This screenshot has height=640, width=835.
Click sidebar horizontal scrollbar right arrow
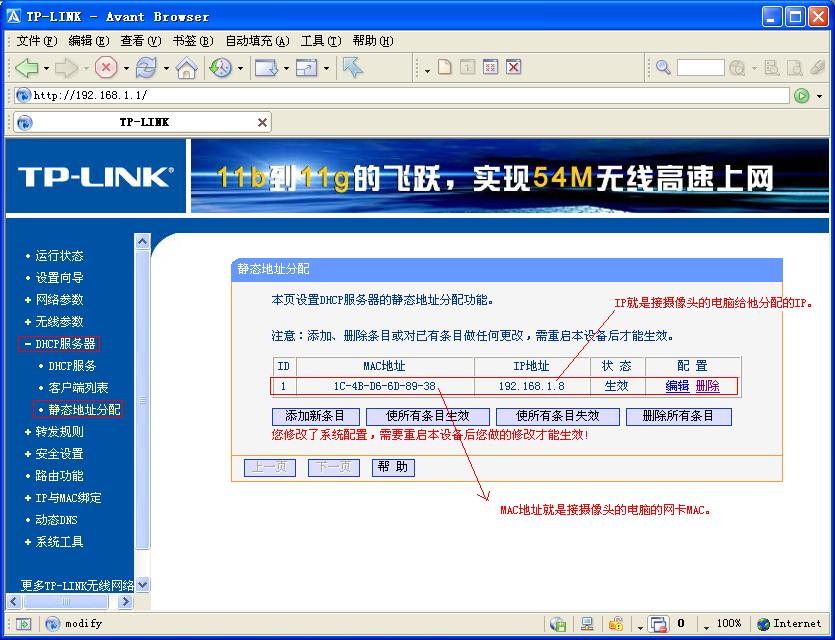pyautogui.click(x=125, y=602)
